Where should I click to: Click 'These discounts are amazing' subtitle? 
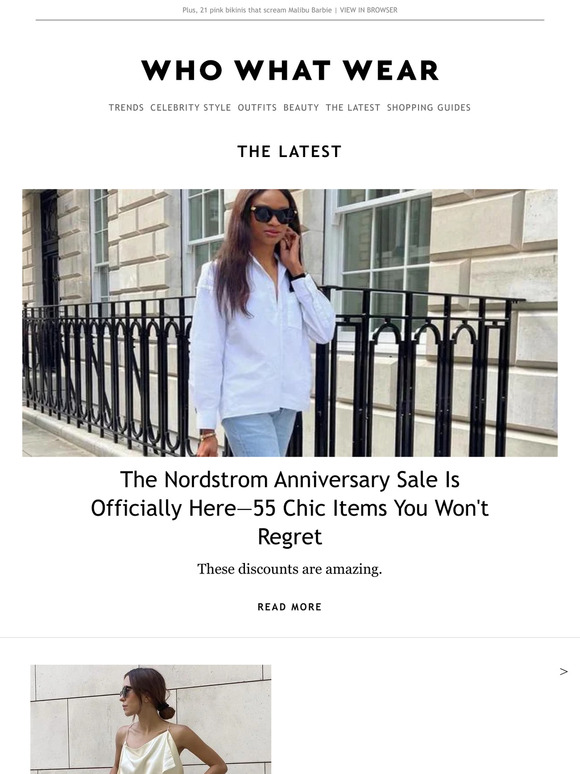point(290,569)
